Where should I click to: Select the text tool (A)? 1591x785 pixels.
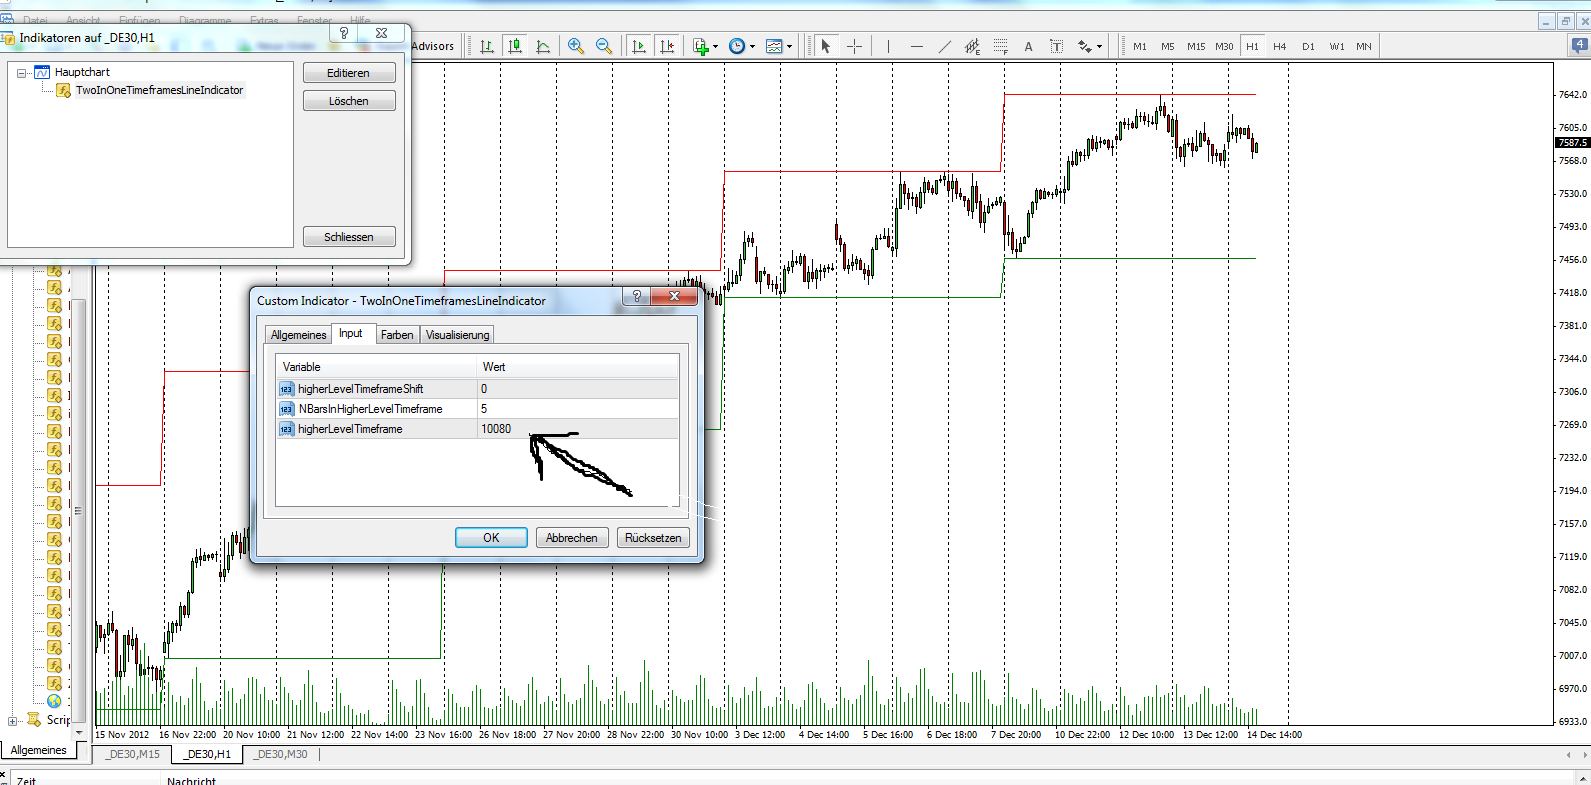(x=1028, y=46)
